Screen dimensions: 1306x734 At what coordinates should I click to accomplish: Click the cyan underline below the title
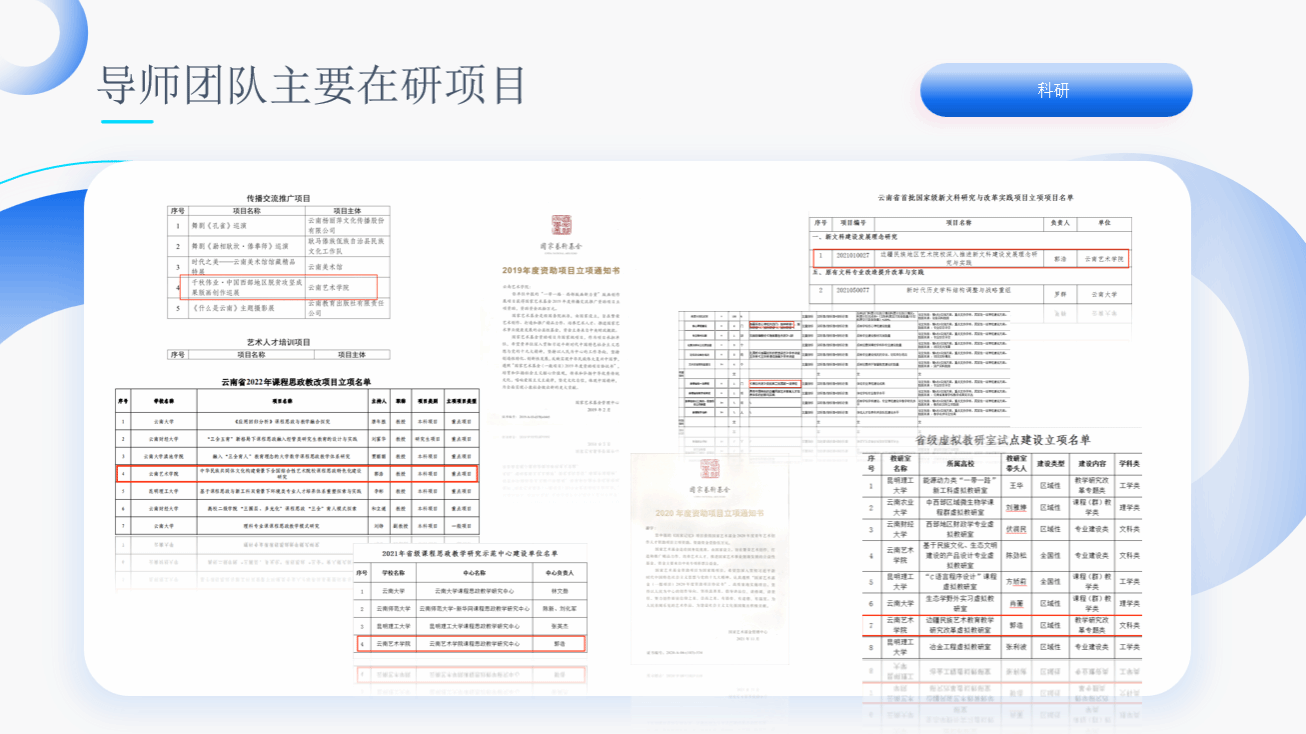tap(127, 122)
